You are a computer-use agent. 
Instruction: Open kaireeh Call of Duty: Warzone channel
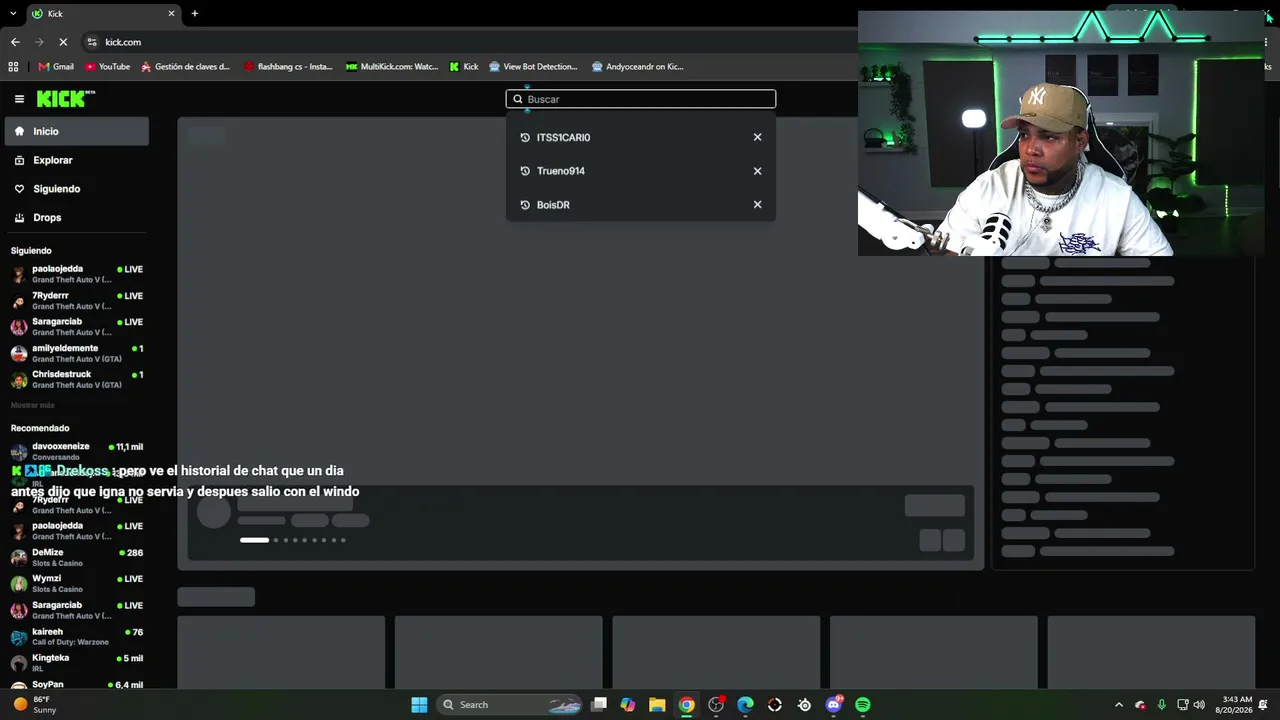[77, 637]
